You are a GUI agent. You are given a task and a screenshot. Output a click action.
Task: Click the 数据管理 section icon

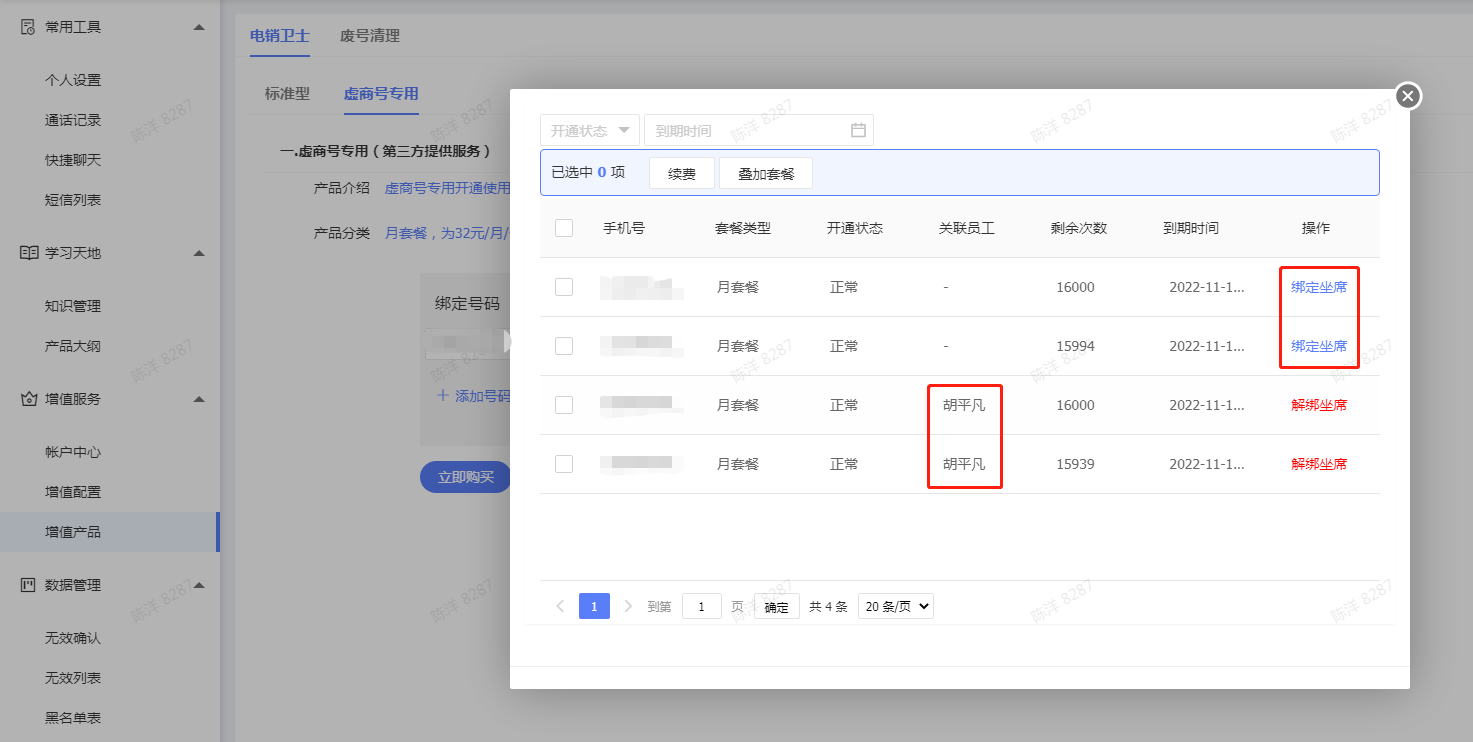[x=28, y=585]
